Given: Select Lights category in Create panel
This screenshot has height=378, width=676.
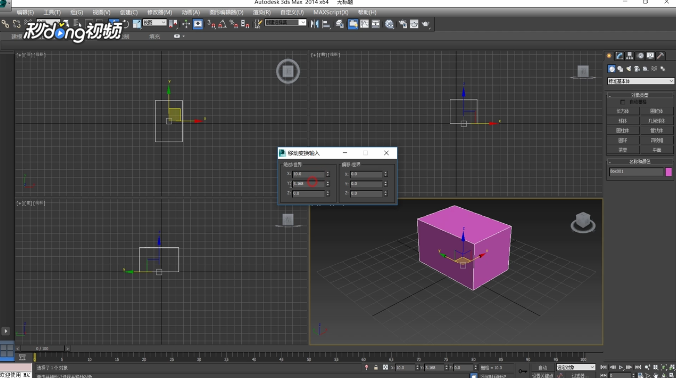Looking at the screenshot, I should pyautogui.click(x=629, y=69).
